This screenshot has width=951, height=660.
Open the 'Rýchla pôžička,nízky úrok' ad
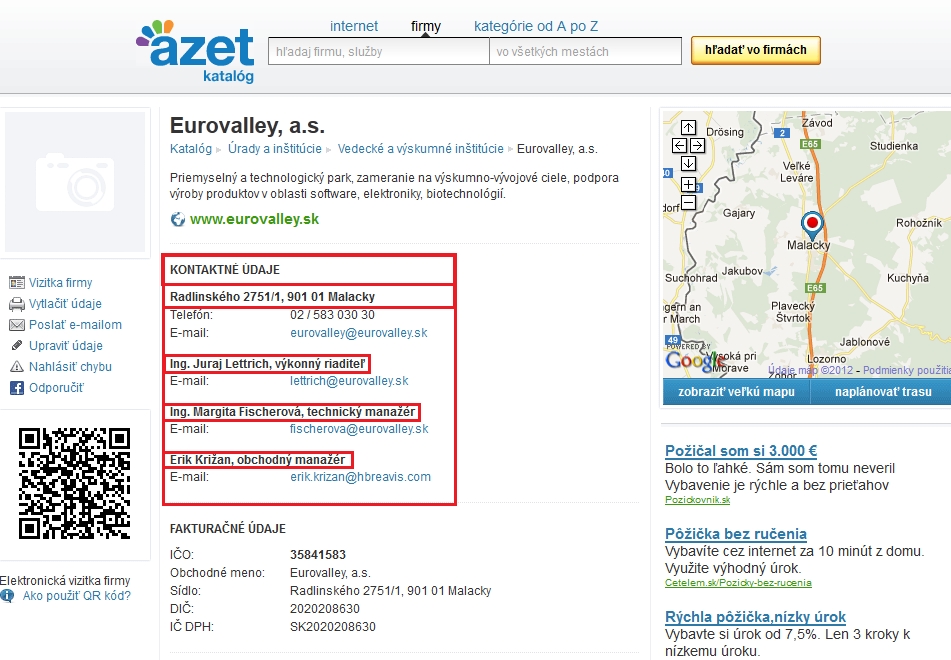(x=755, y=617)
